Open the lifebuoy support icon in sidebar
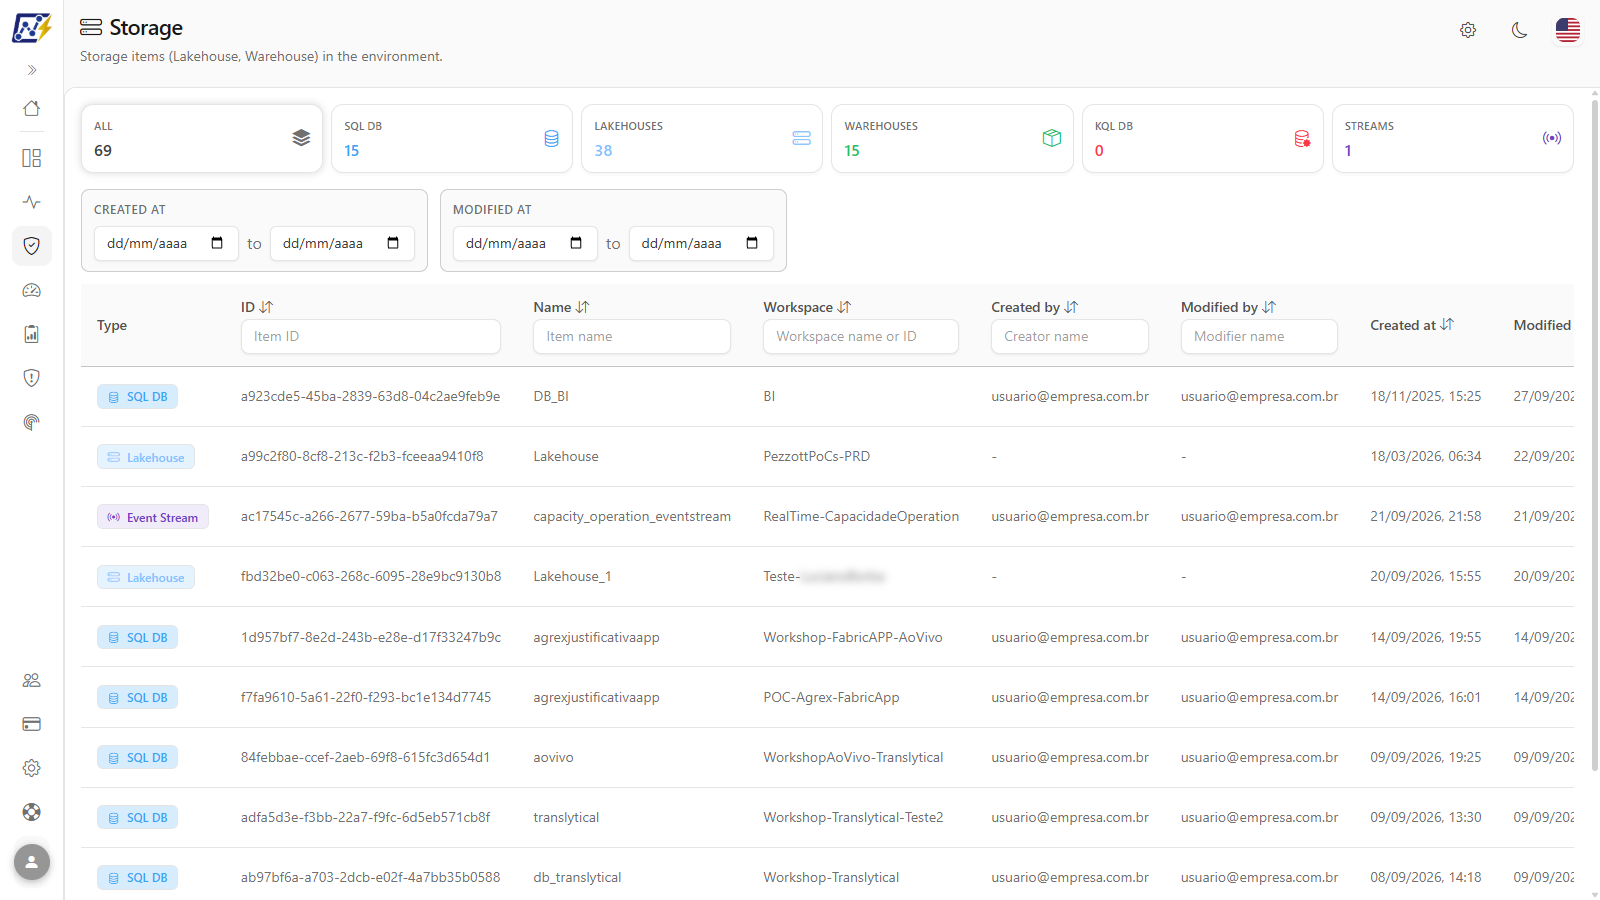 (32, 812)
